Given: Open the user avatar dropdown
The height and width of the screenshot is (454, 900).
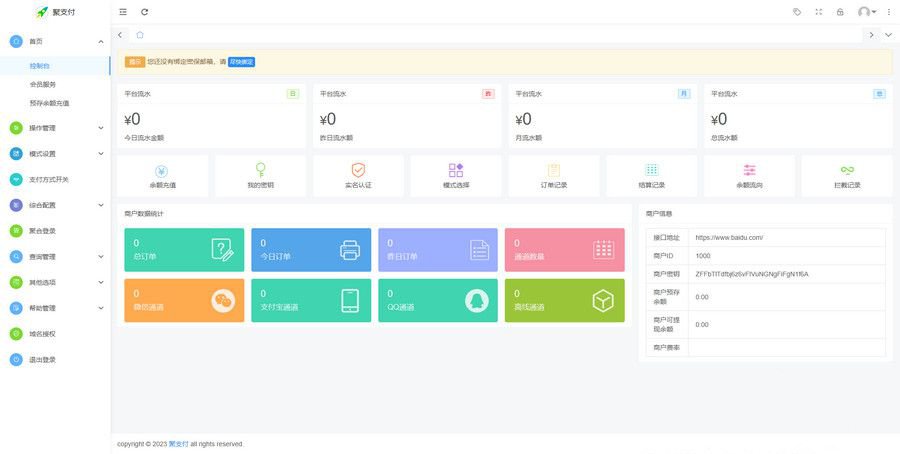Looking at the screenshot, I should click(866, 12).
